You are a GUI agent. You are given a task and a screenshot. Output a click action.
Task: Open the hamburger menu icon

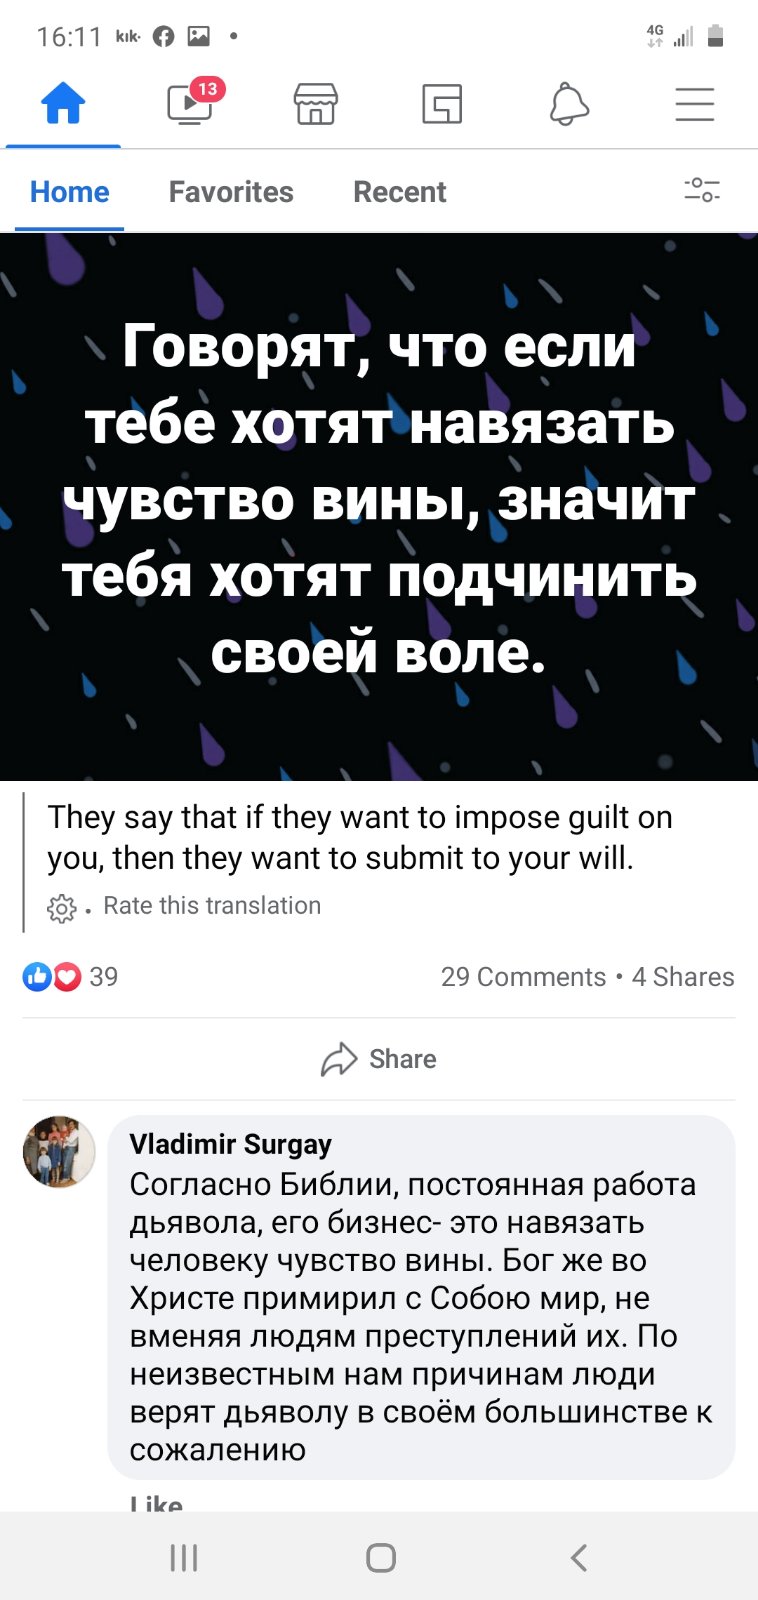tap(695, 104)
